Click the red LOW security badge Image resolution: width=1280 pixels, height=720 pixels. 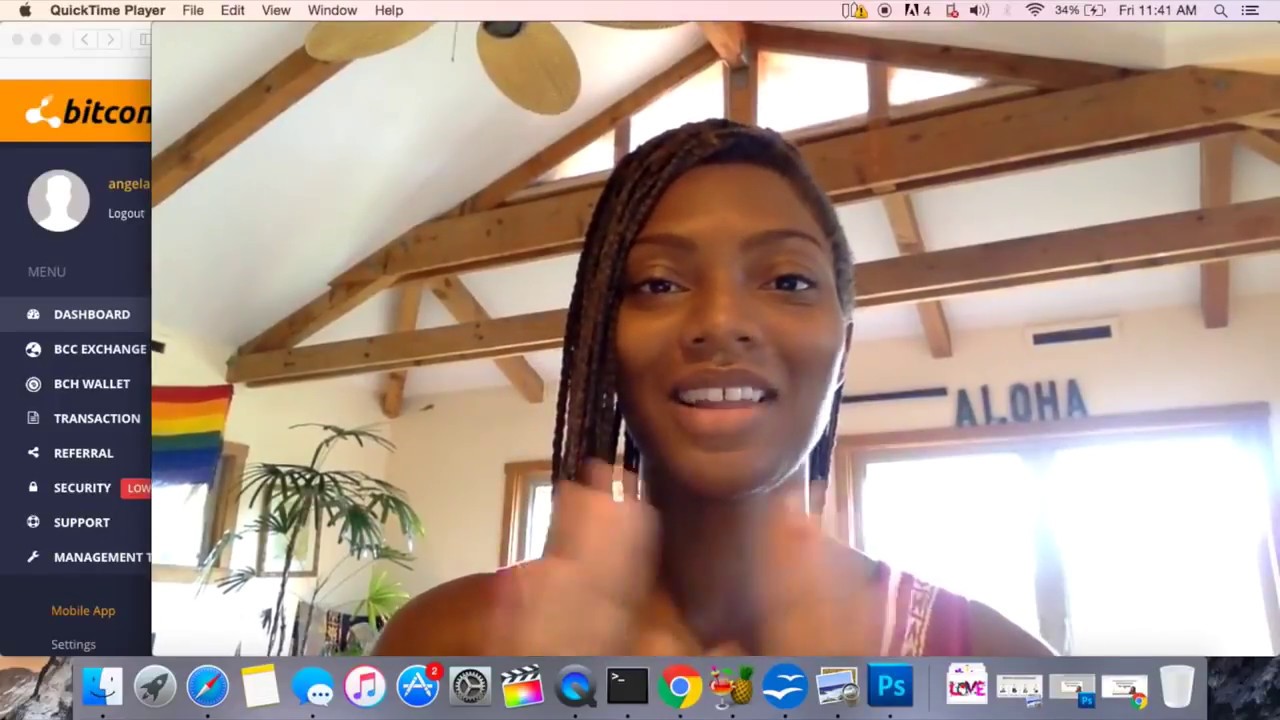pos(136,488)
